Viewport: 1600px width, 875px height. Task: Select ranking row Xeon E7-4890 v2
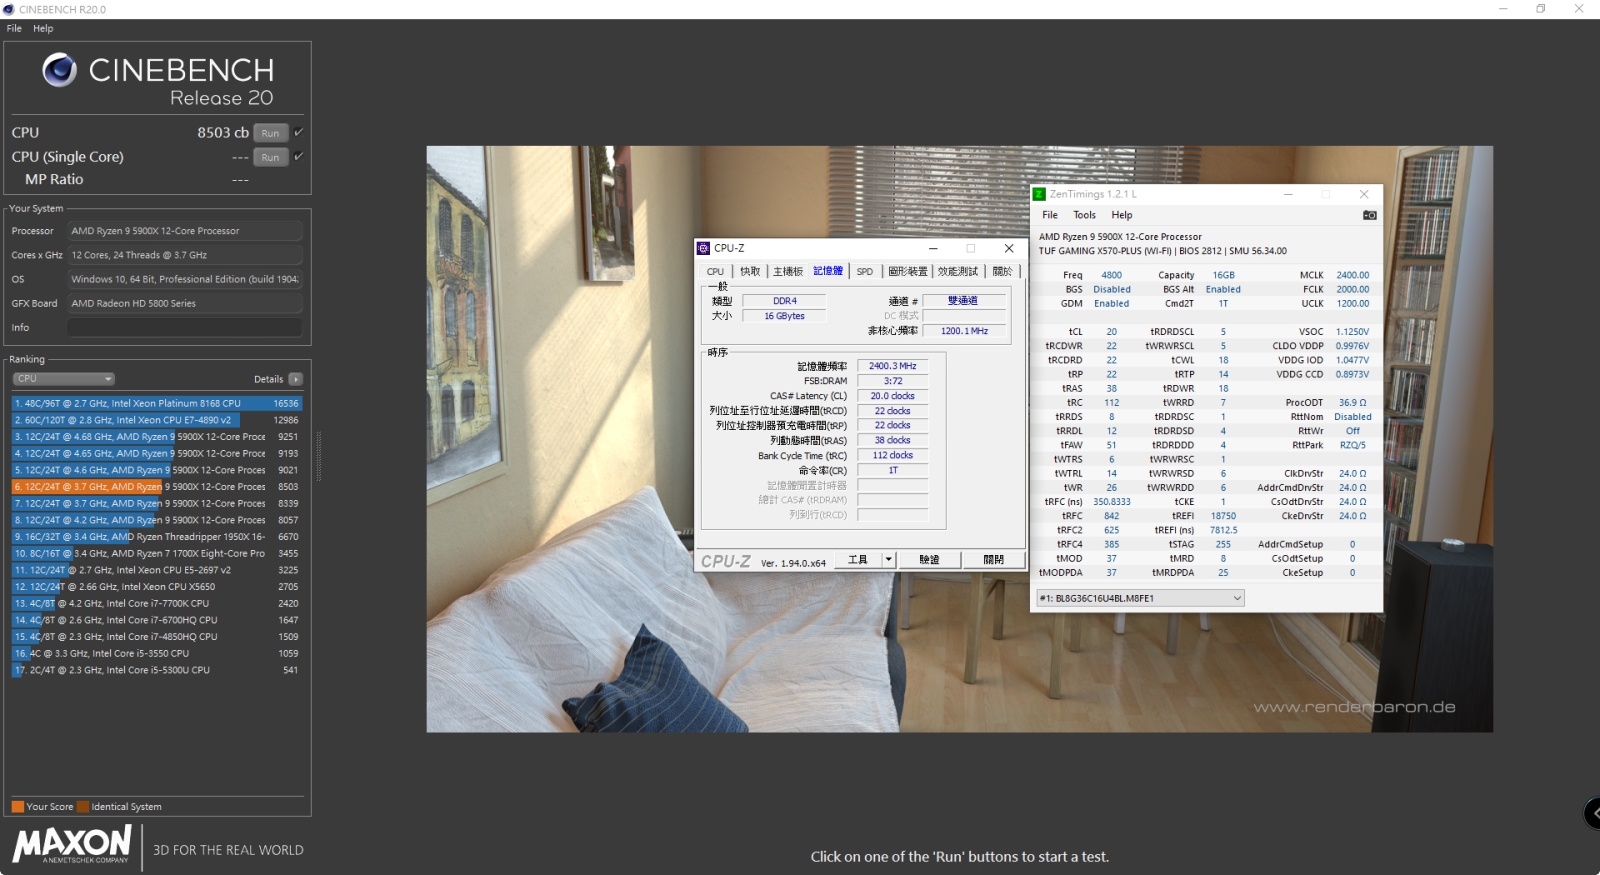[156, 420]
